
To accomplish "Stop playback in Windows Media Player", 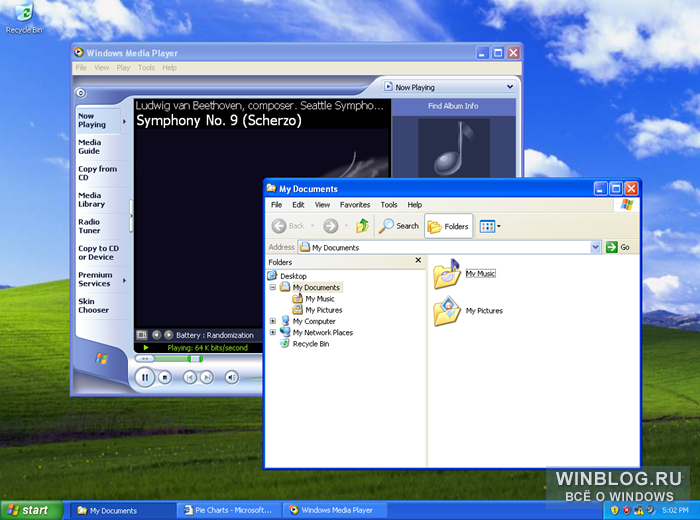I will 165,378.
